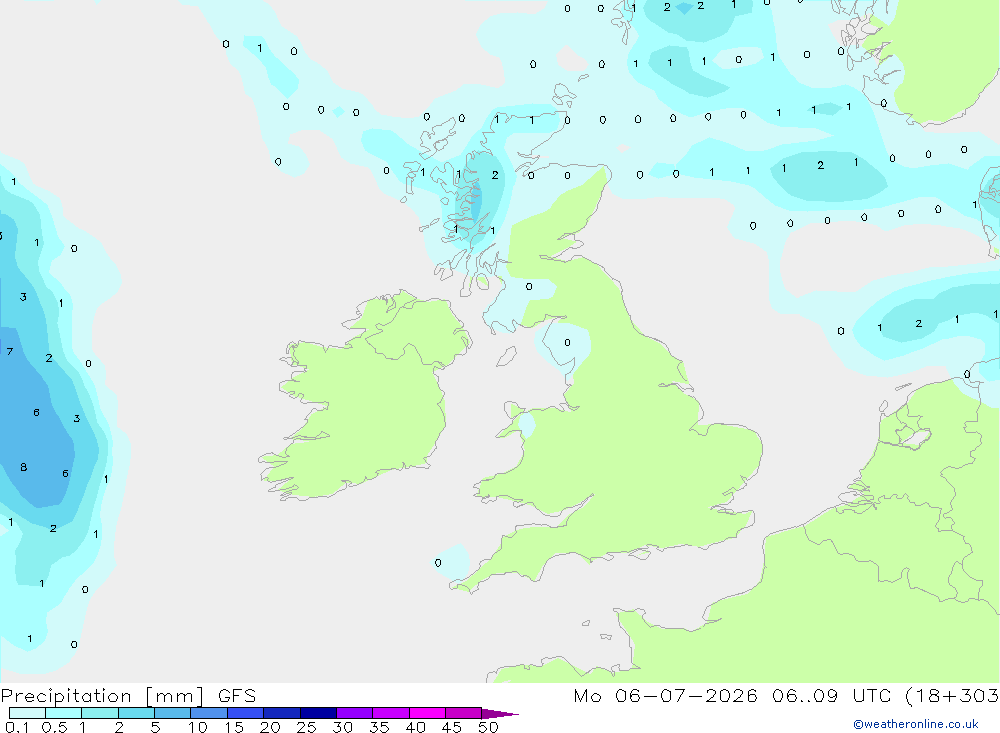Select the 0.5–1 mm legend swatch

coord(64,713)
